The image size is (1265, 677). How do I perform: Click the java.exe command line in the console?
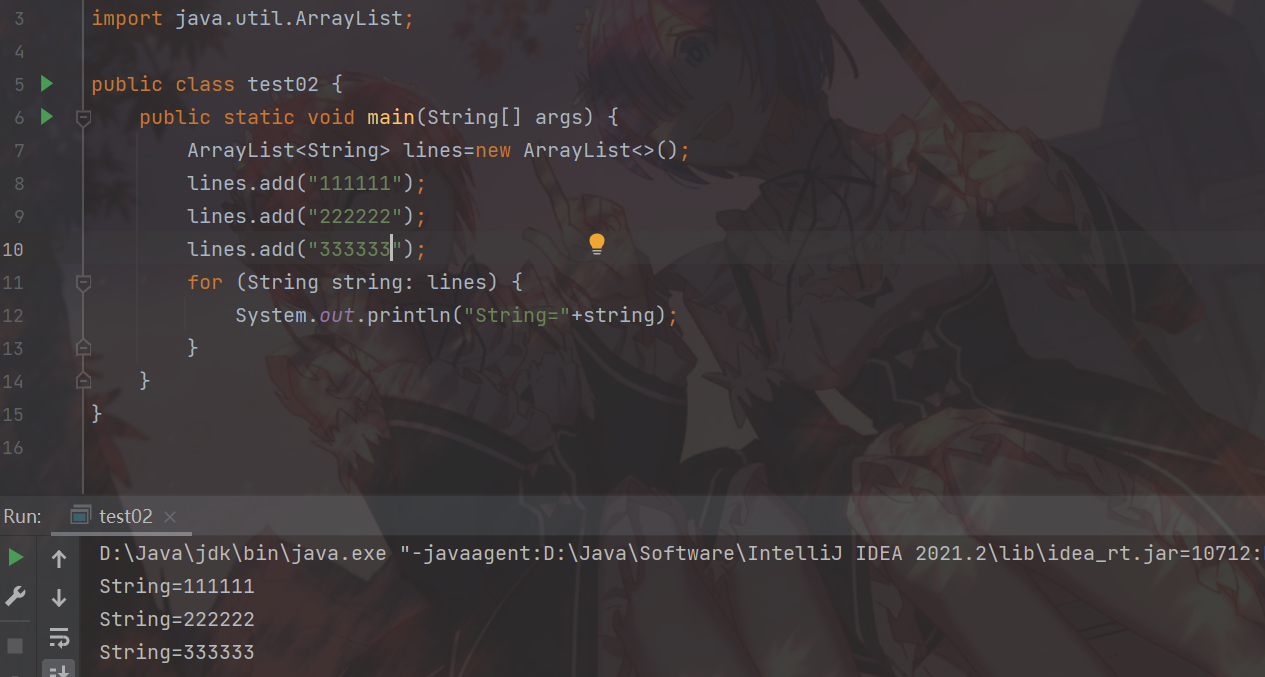682,554
